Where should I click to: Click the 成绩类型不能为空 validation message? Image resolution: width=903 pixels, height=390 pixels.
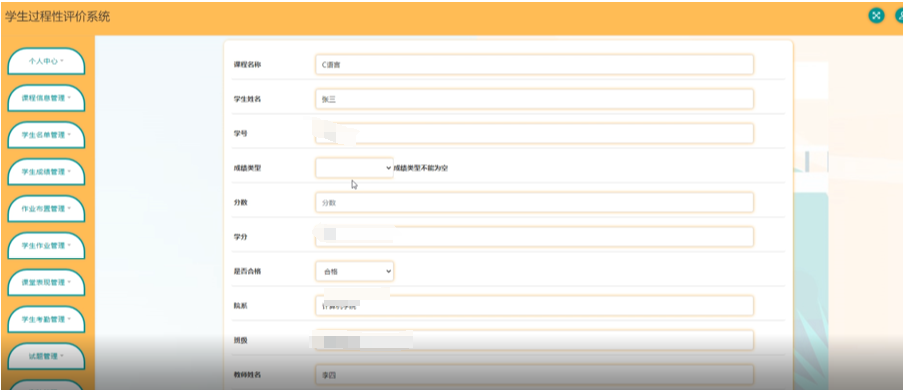(421, 168)
